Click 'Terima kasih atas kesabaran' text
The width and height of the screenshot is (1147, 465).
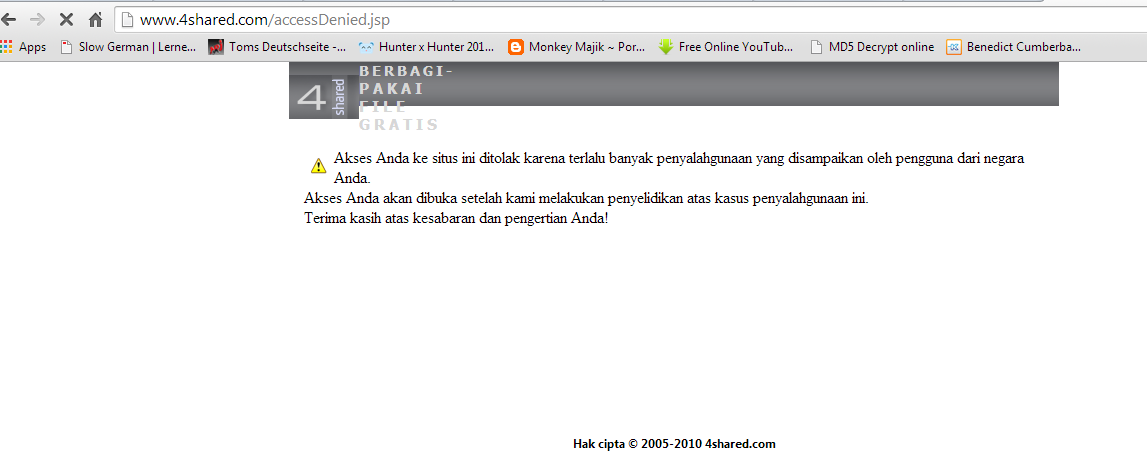pos(456,218)
